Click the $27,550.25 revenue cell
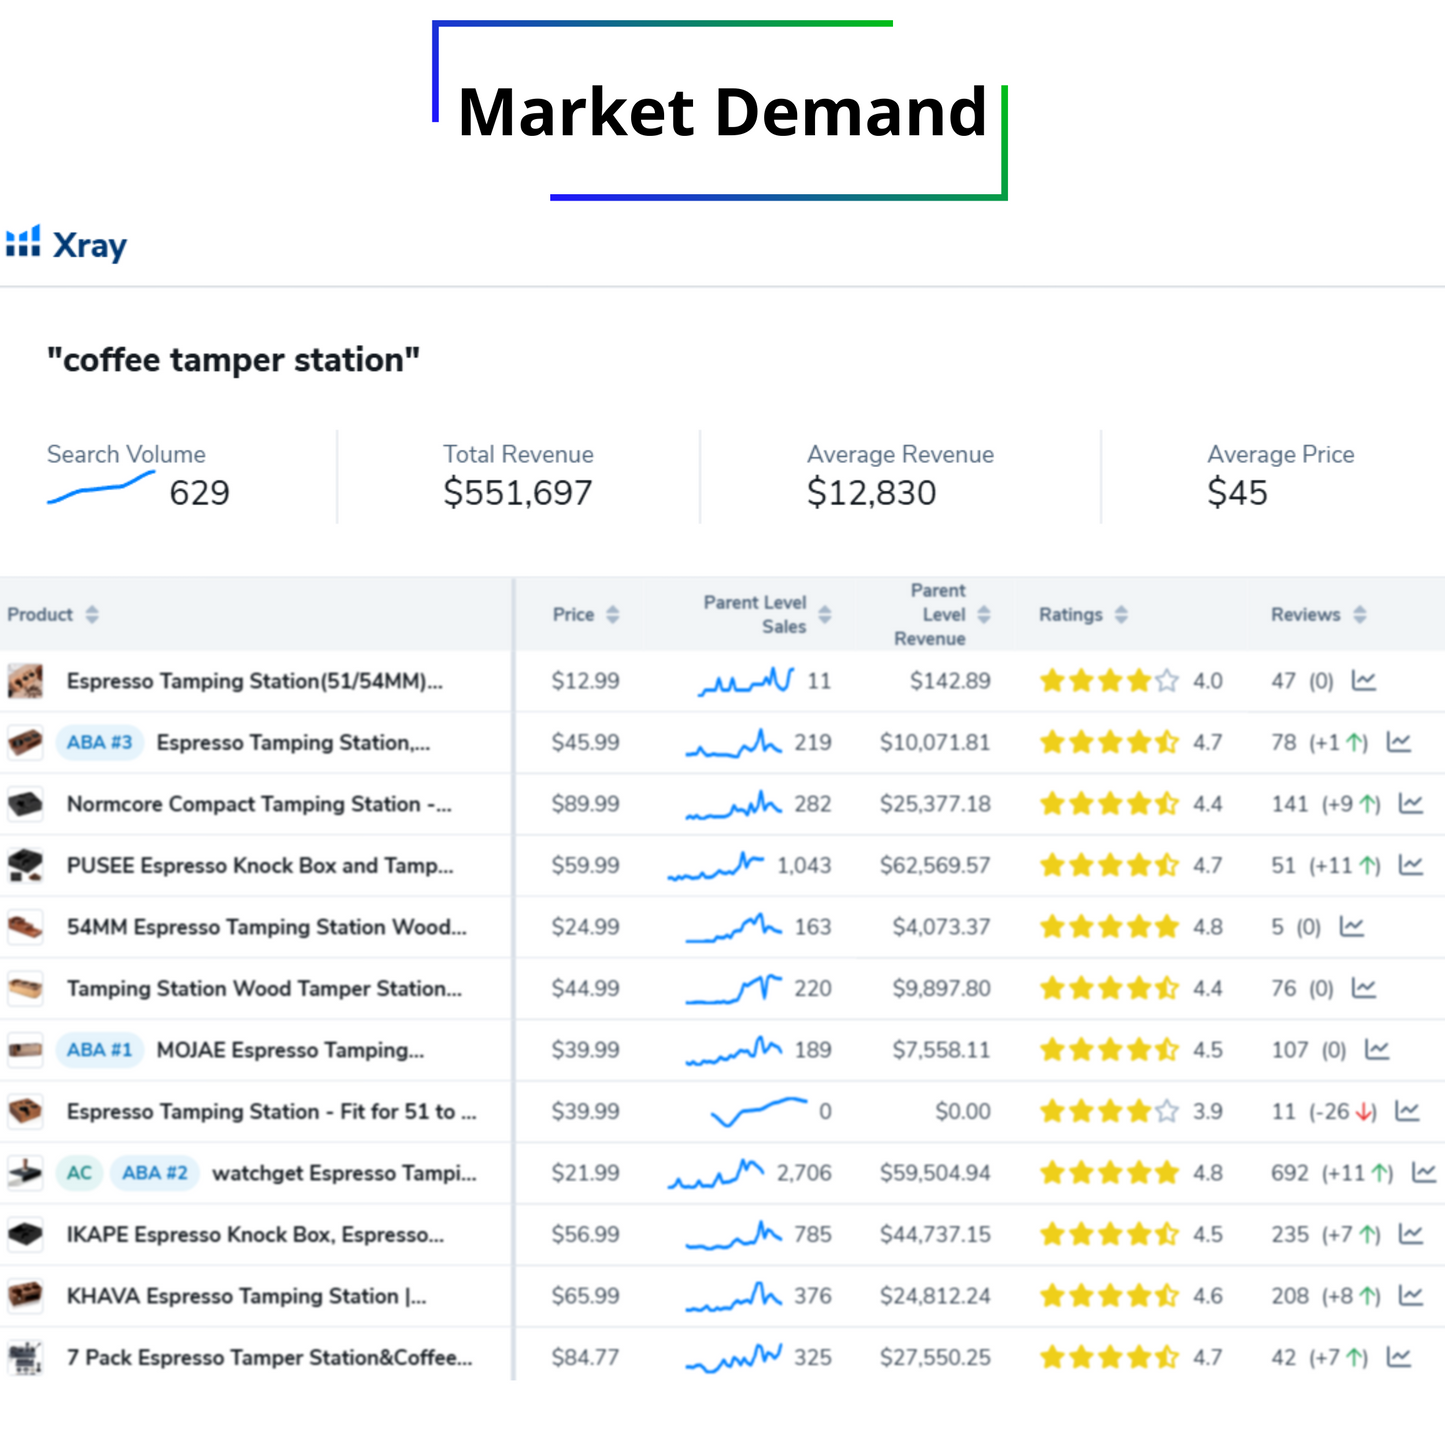Image resolution: width=1445 pixels, height=1445 pixels. pyautogui.click(x=935, y=1358)
